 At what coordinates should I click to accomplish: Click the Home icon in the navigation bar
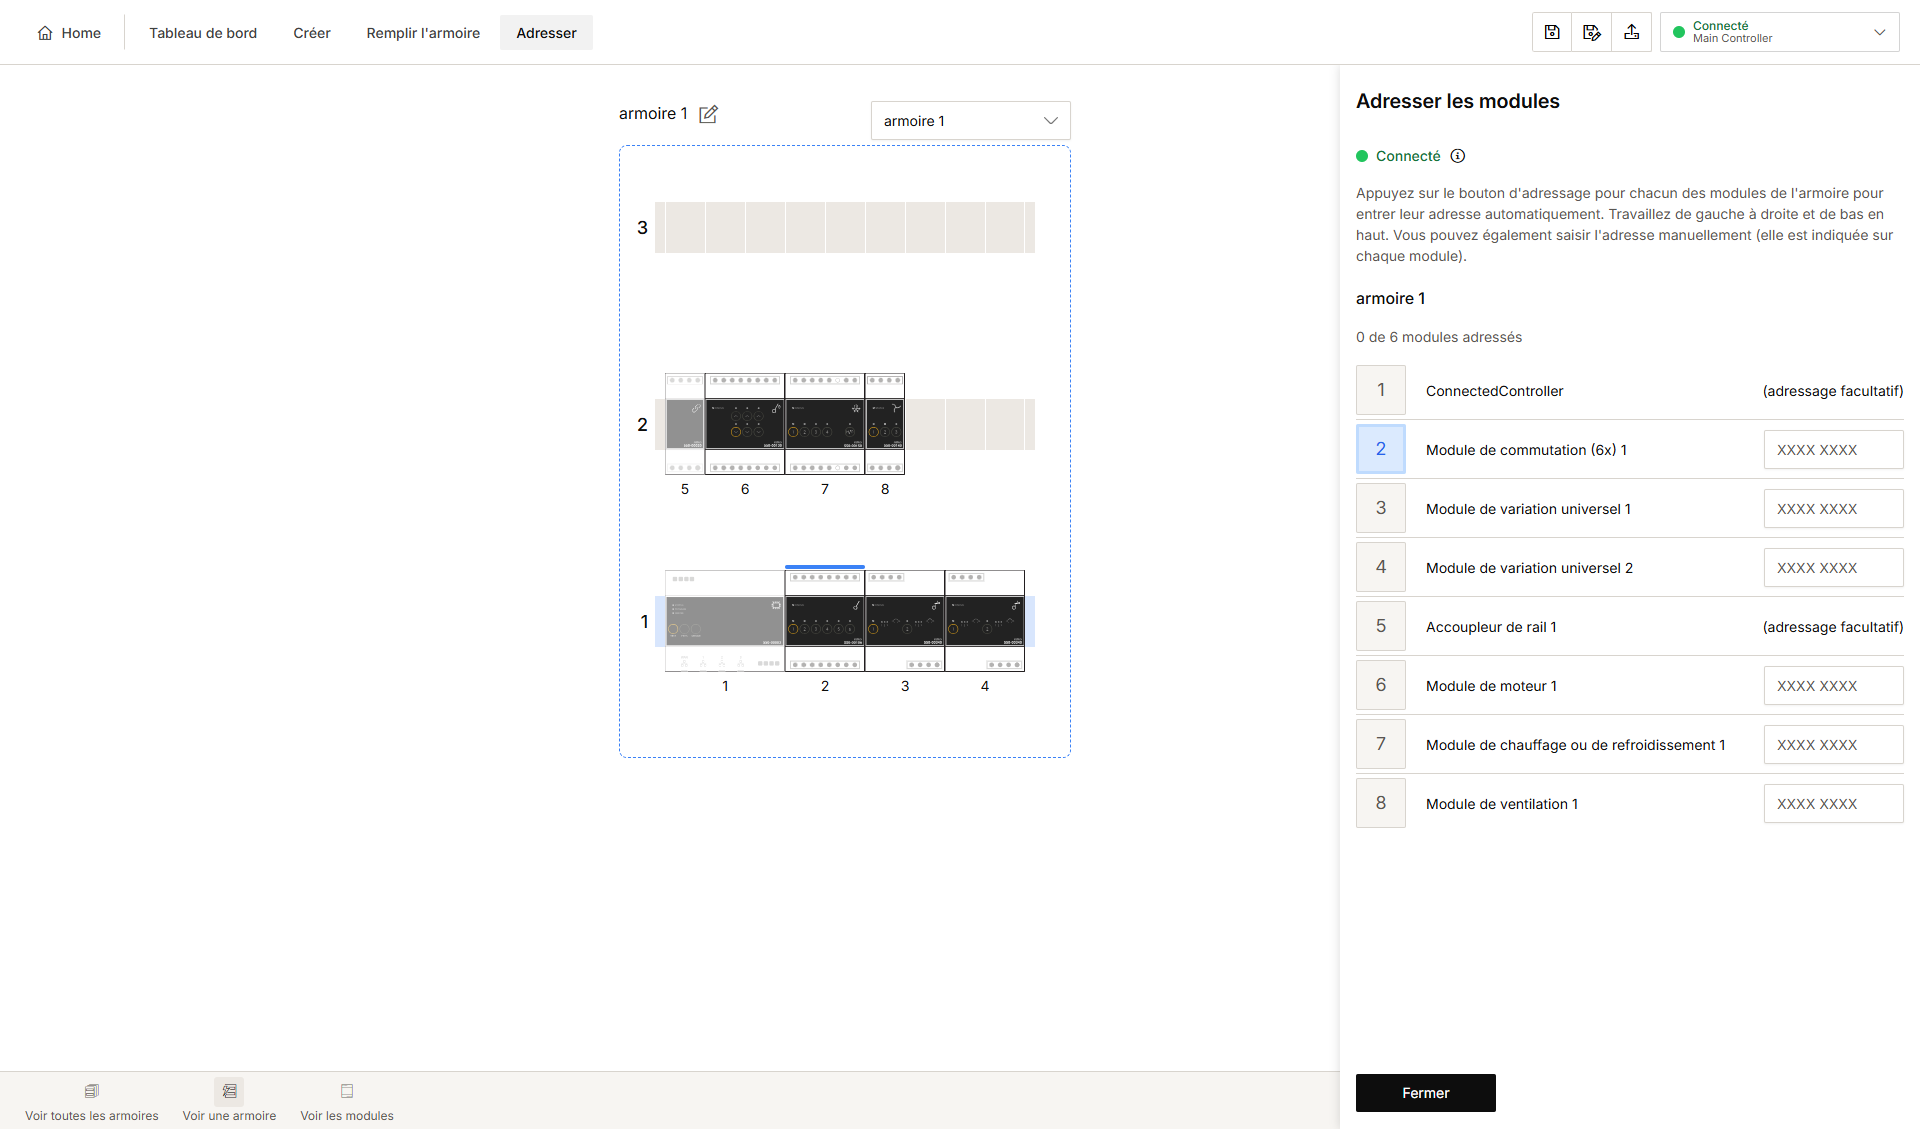45,33
